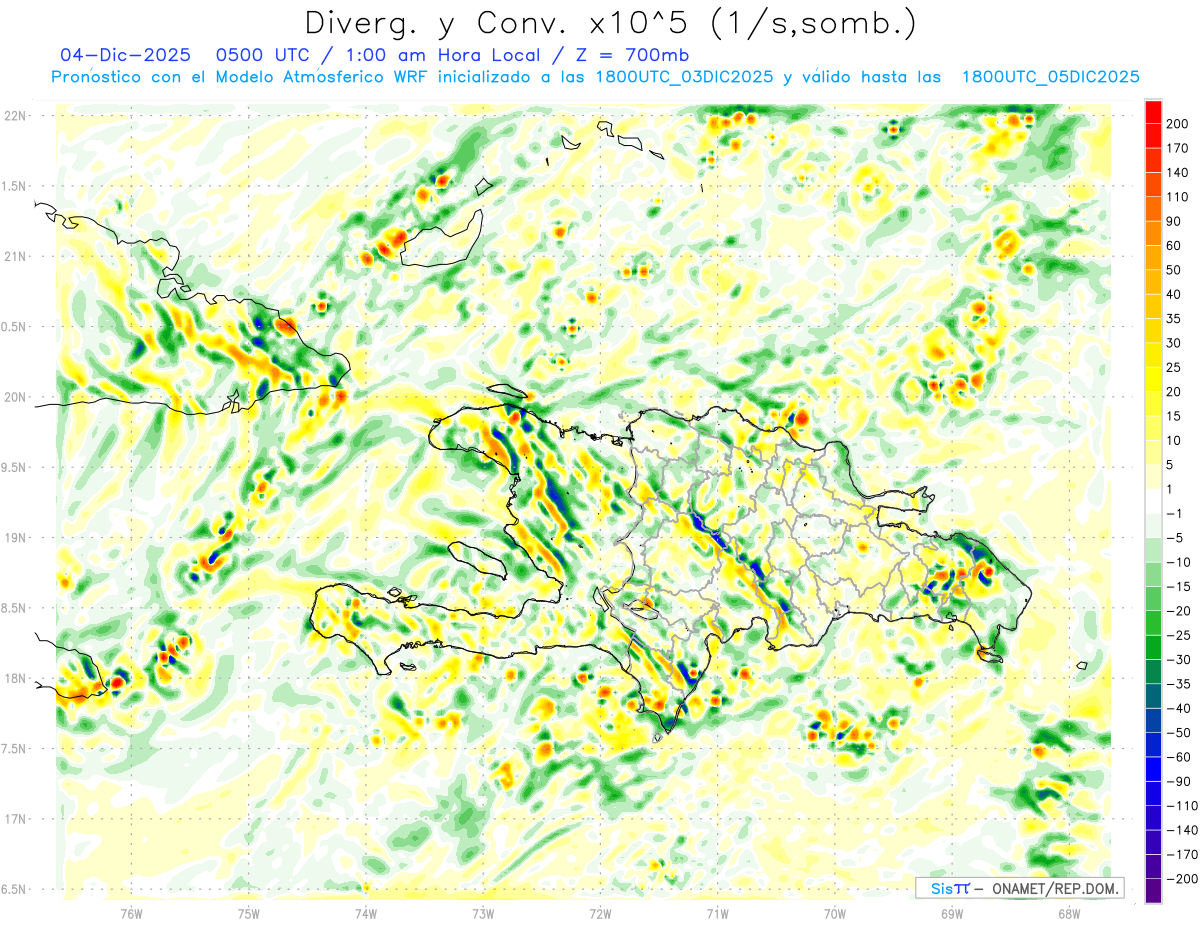Click the positive 60 color scale value
The image size is (1200, 927).
(1175, 246)
